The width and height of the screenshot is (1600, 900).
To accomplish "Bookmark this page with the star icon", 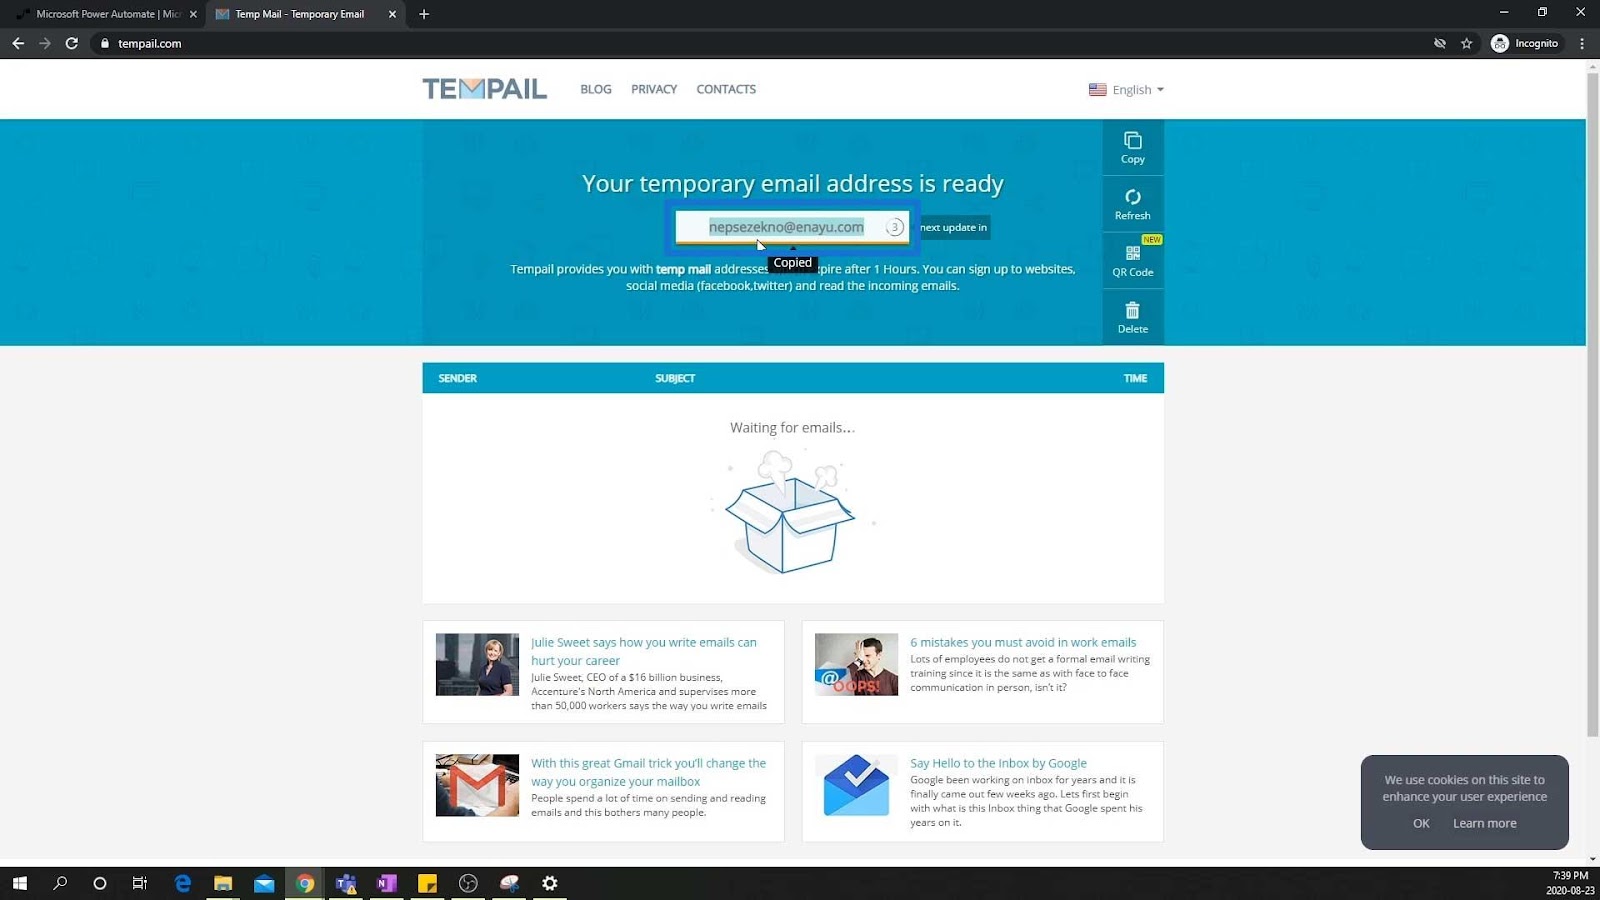I will click(x=1466, y=43).
